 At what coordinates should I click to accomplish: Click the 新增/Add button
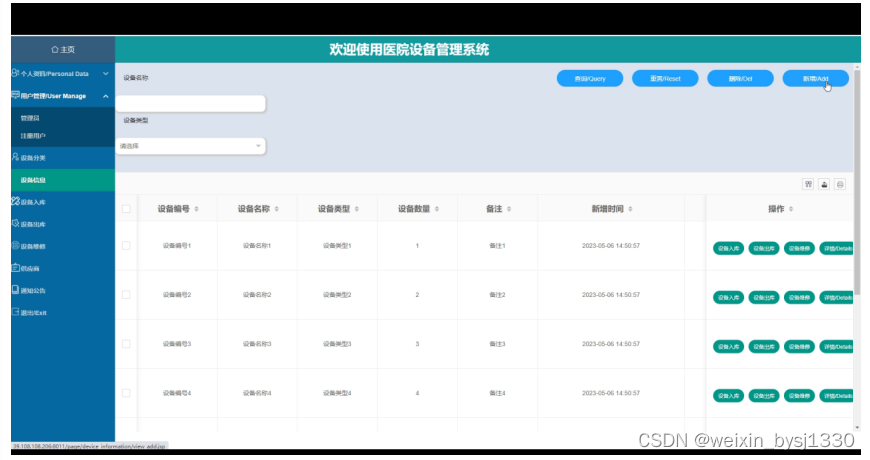point(816,79)
